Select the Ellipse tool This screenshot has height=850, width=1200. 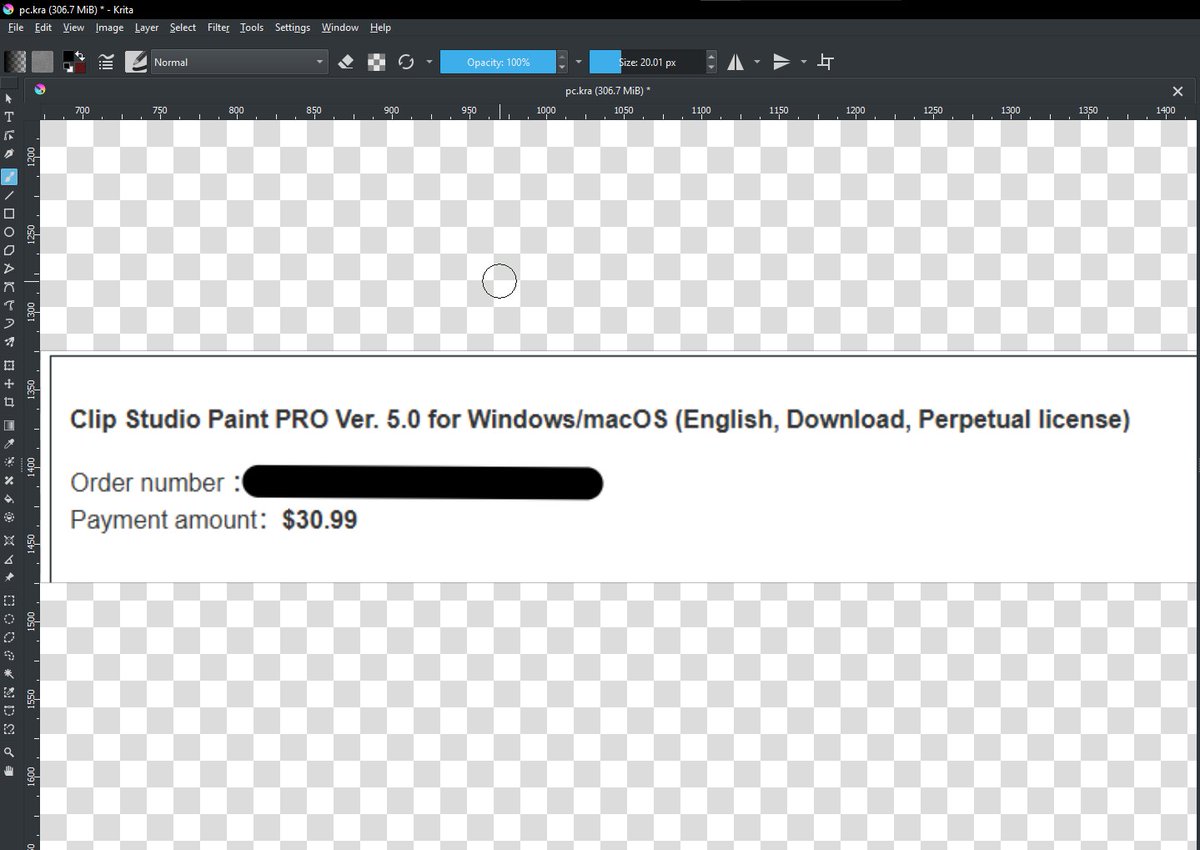[x=9, y=232]
